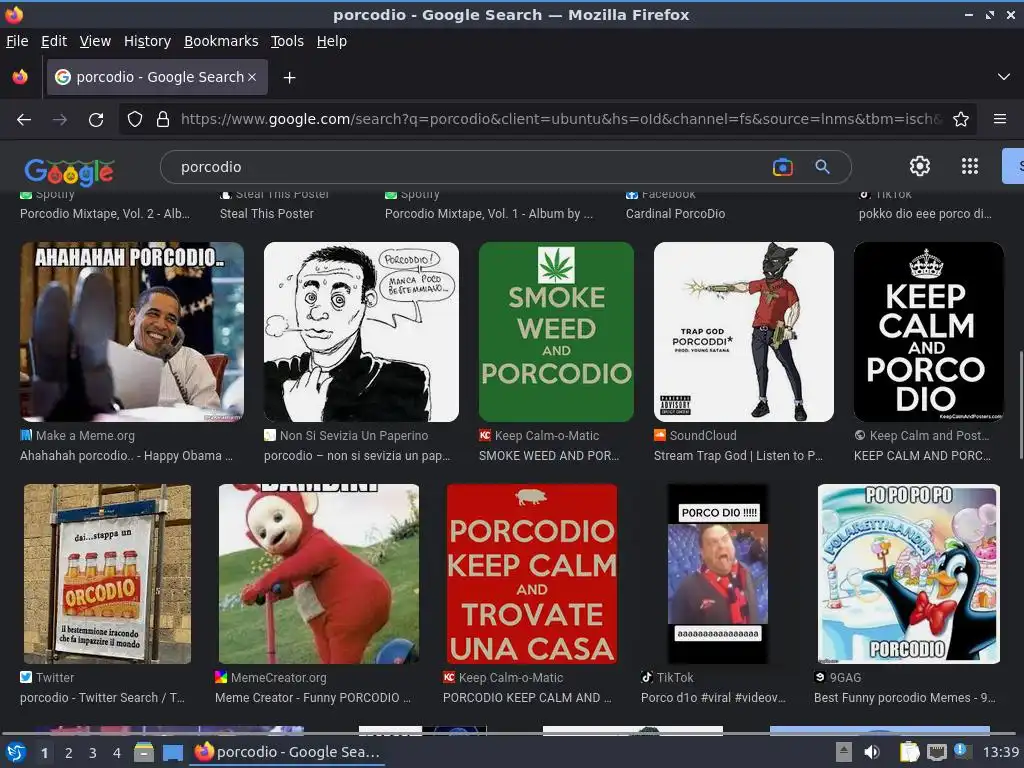Switch to workspace 3

[93, 753]
